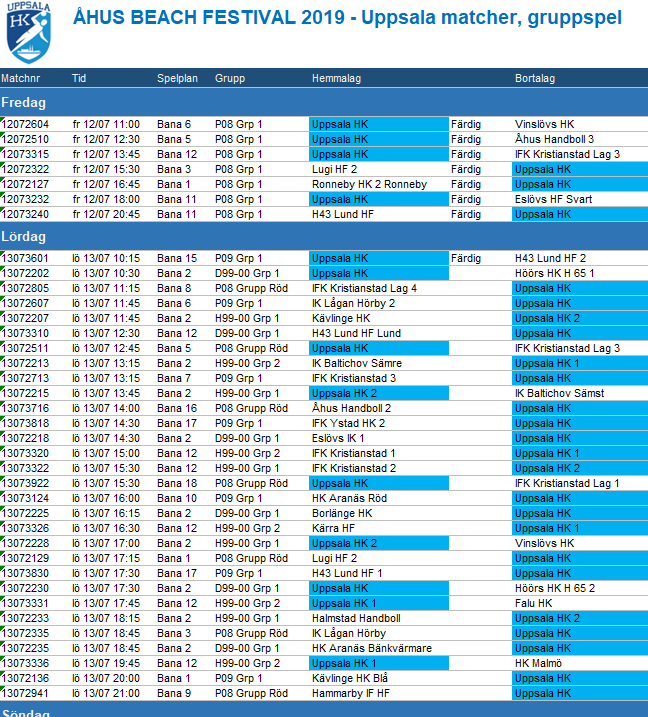
Task: Click IK Lågan Hörby 2 cell
Action: 353,303
